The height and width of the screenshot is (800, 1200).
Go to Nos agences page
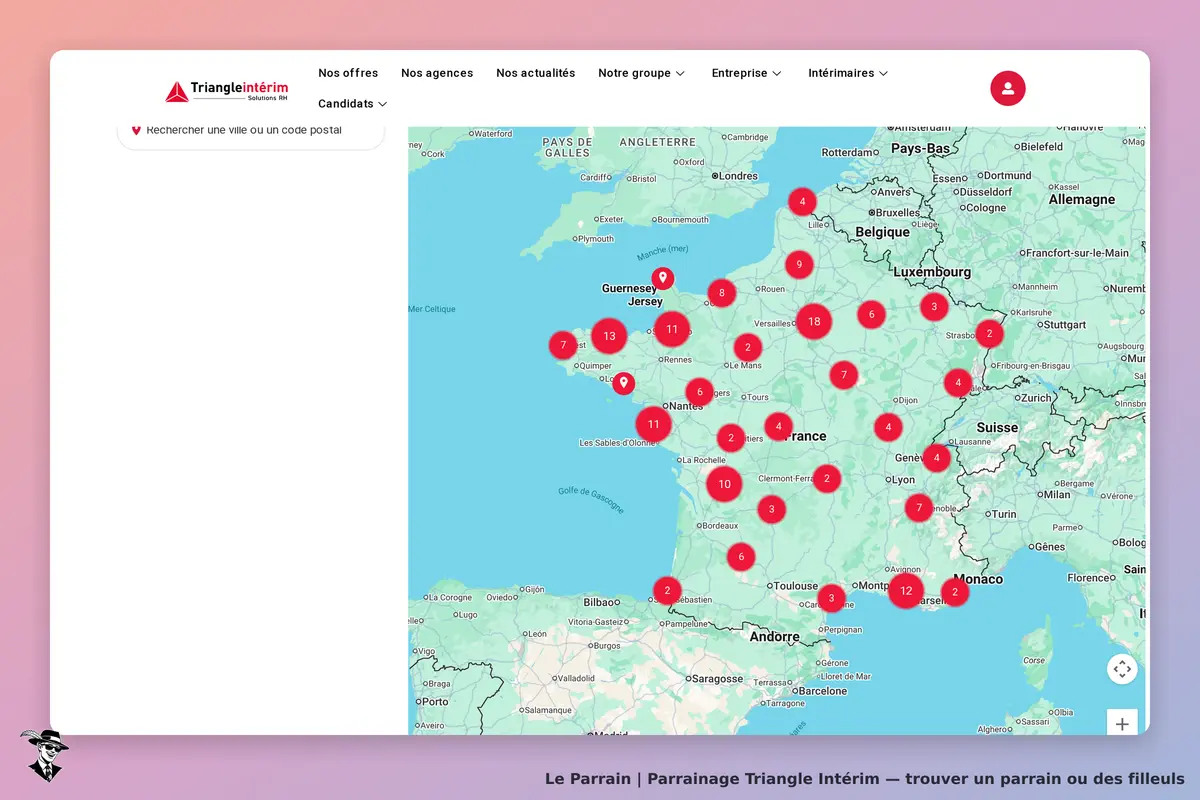(437, 73)
